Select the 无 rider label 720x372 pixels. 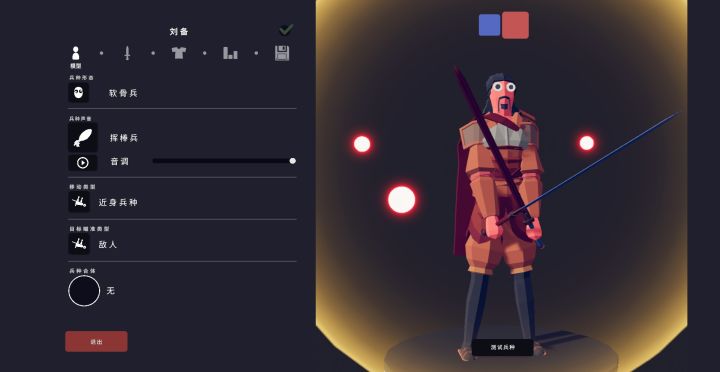coord(111,291)
